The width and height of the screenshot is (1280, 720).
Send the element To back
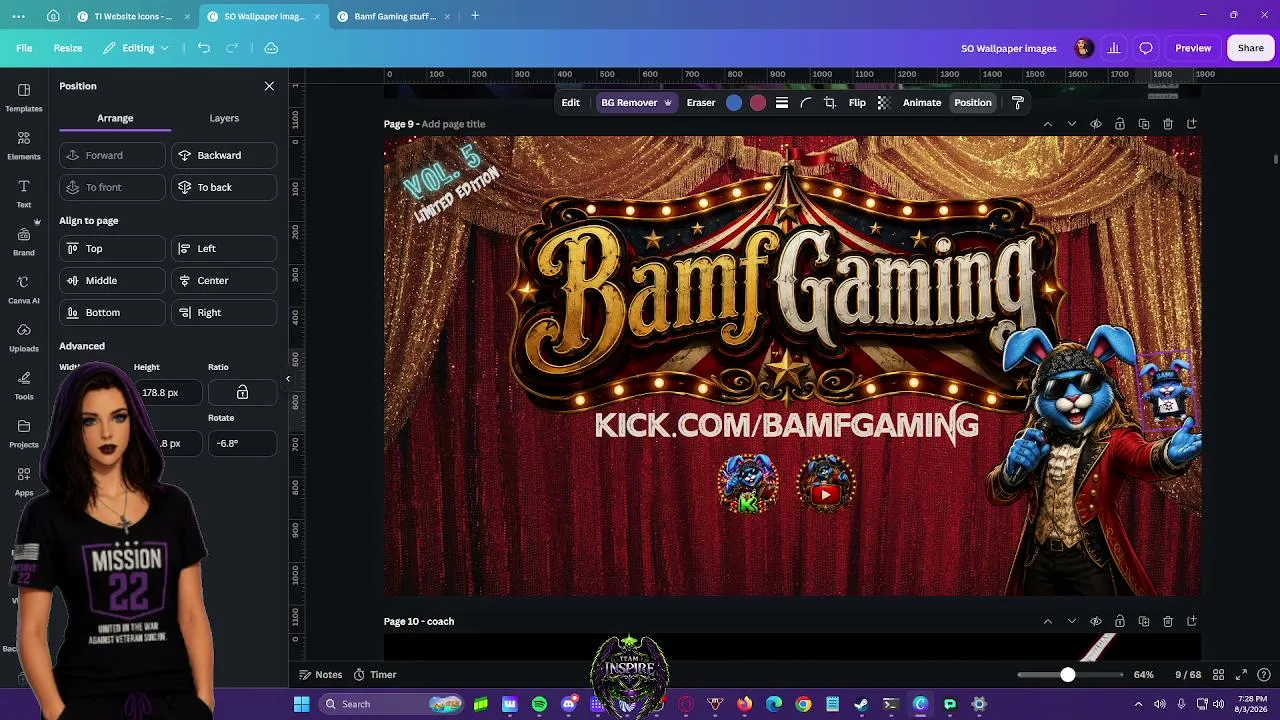pyautogui.click(x=224, y=188)
